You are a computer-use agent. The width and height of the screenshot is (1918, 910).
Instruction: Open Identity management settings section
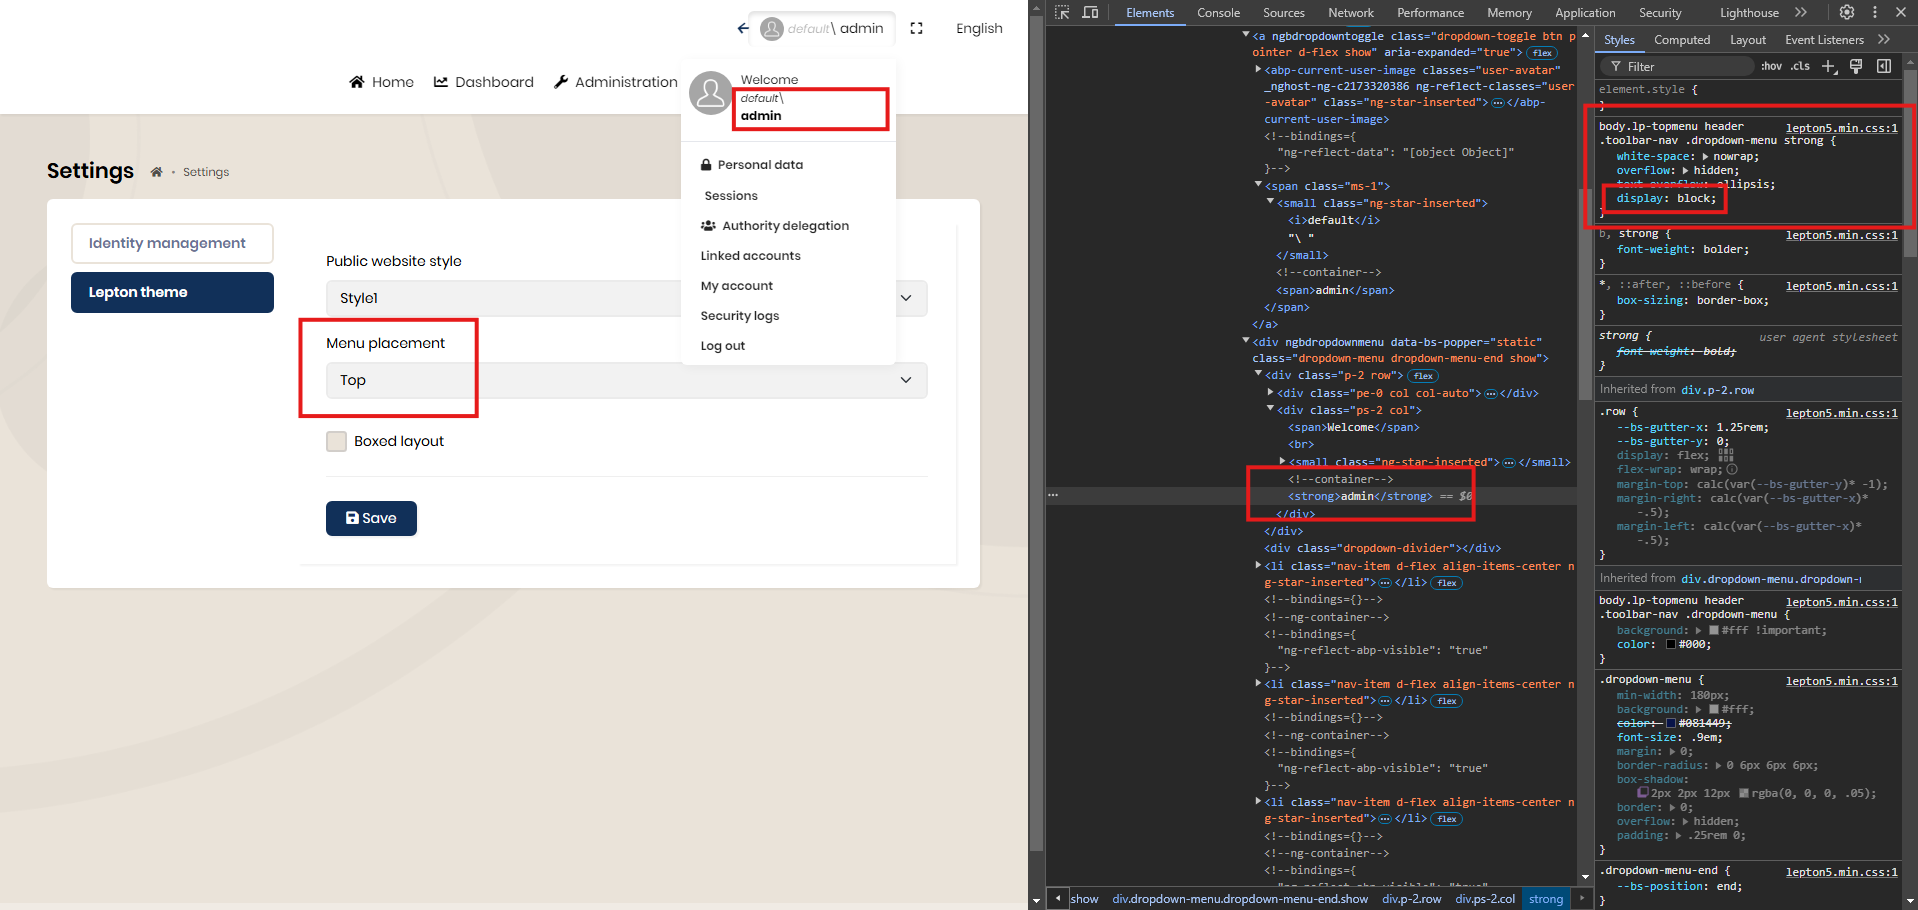[172, 243]
